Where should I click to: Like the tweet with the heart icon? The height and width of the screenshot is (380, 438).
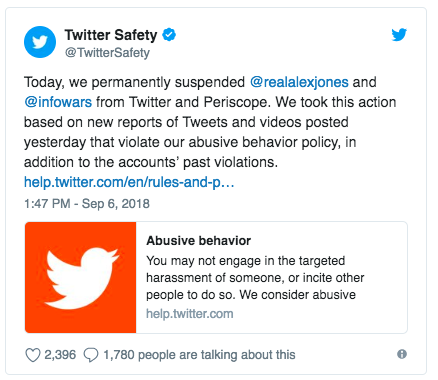[x=33, y=355]
